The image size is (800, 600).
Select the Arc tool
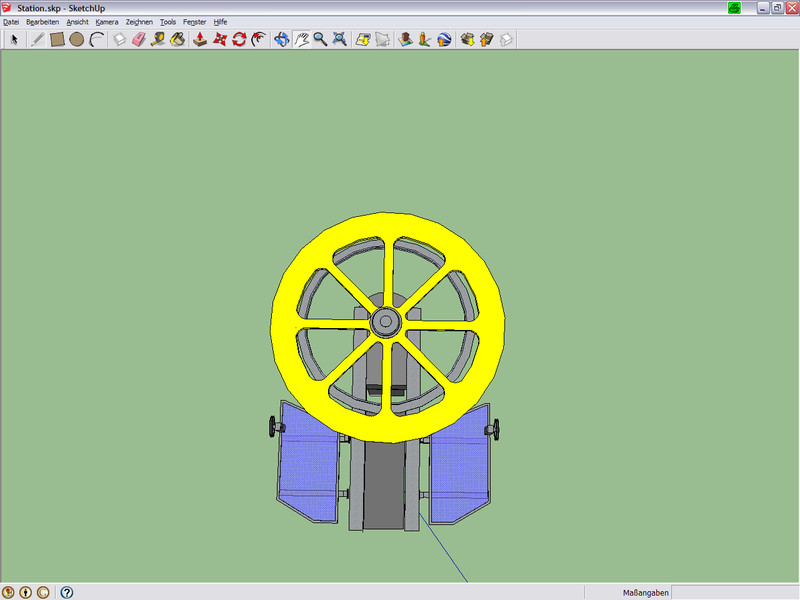pos(96,39)
